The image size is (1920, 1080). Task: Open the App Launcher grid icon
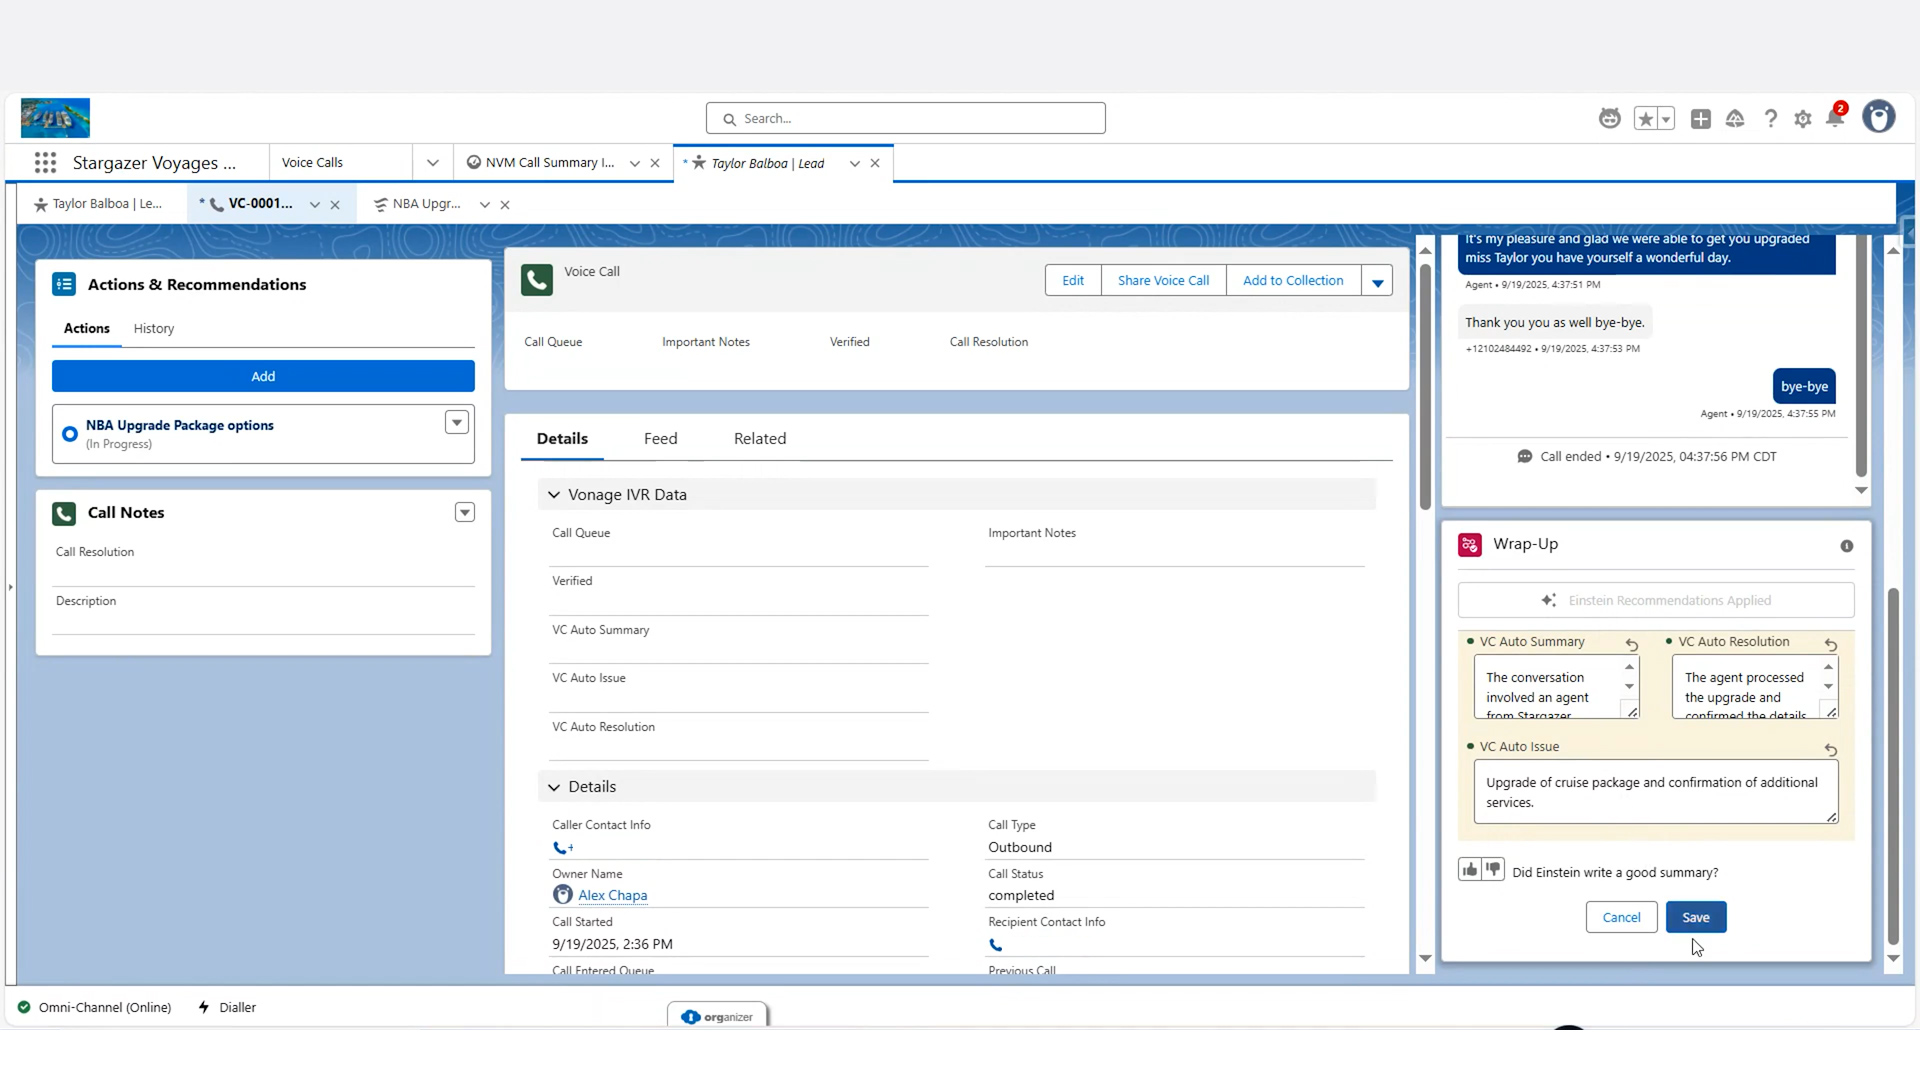(x=45, y=163)
